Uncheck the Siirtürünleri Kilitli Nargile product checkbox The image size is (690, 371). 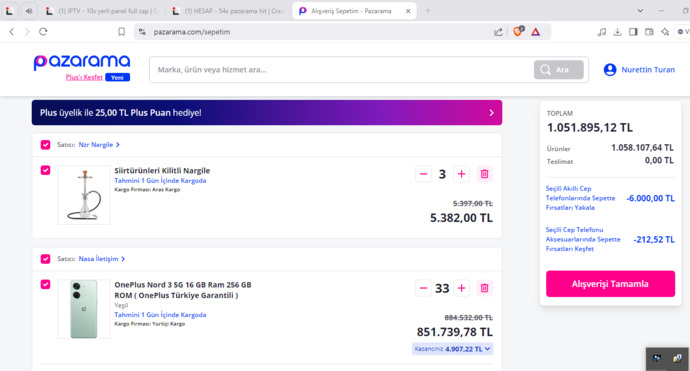[x=45, y=170]
